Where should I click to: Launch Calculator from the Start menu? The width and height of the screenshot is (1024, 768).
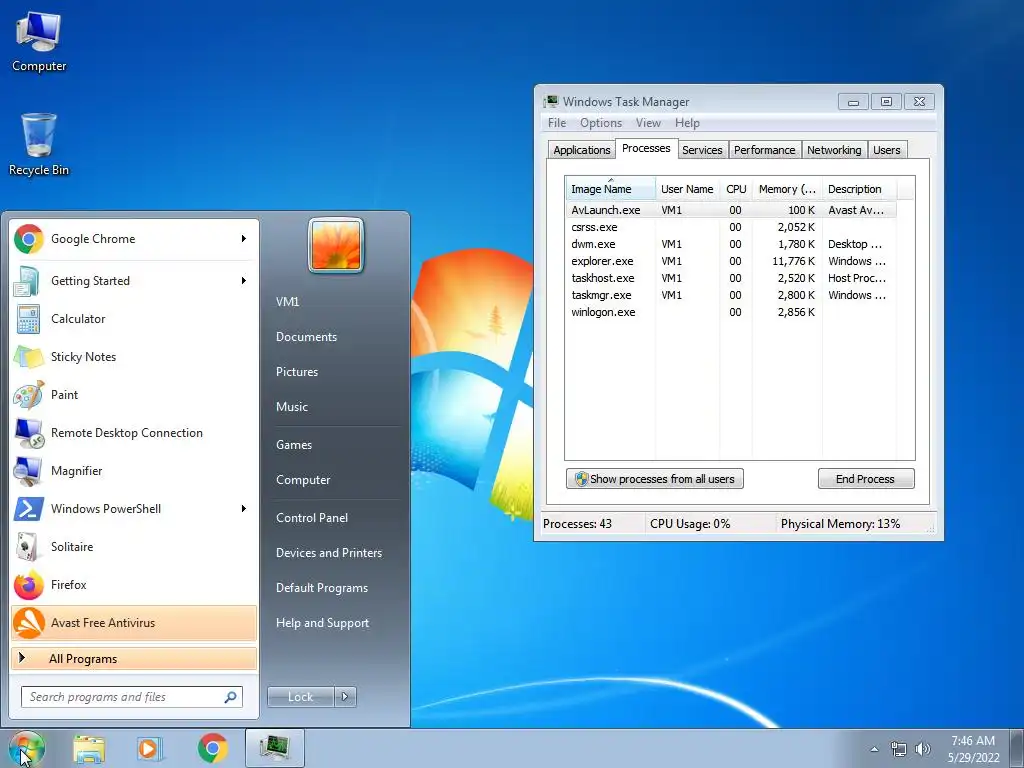pyautogui.click(x=134, y=319)
